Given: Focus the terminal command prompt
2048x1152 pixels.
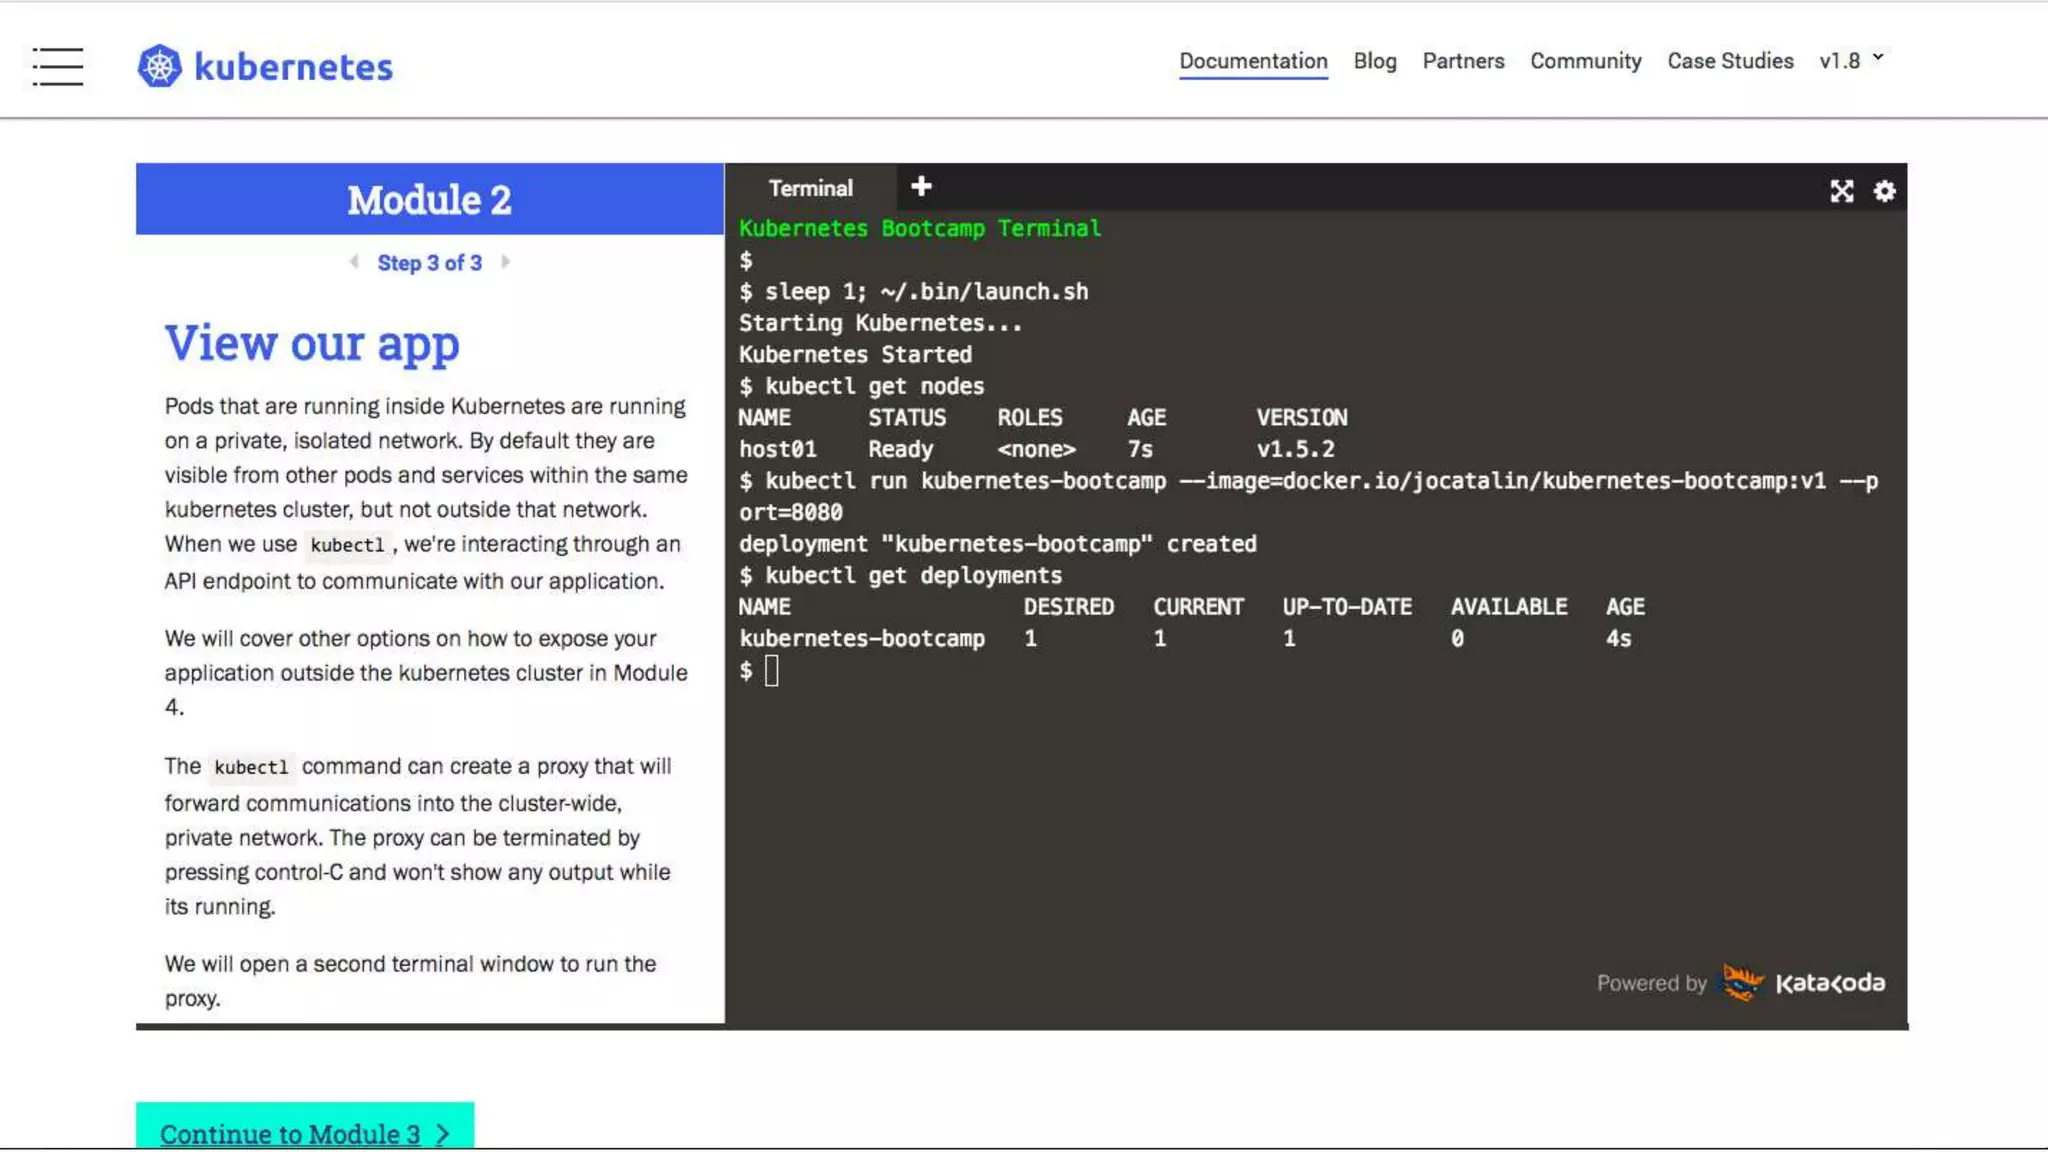Looking at the screenshot, I should point(772,671).
